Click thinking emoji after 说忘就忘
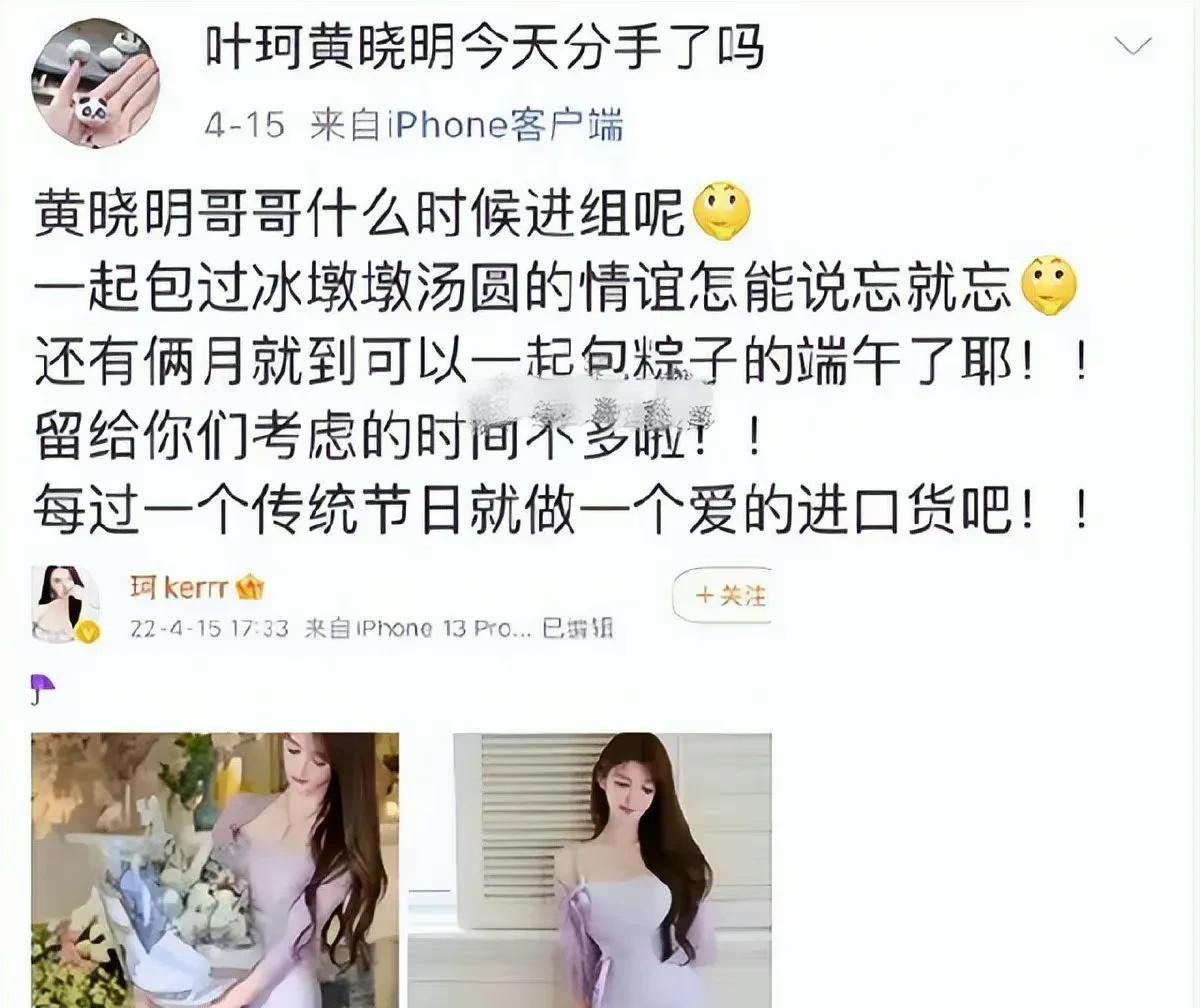 (1048, 286)
